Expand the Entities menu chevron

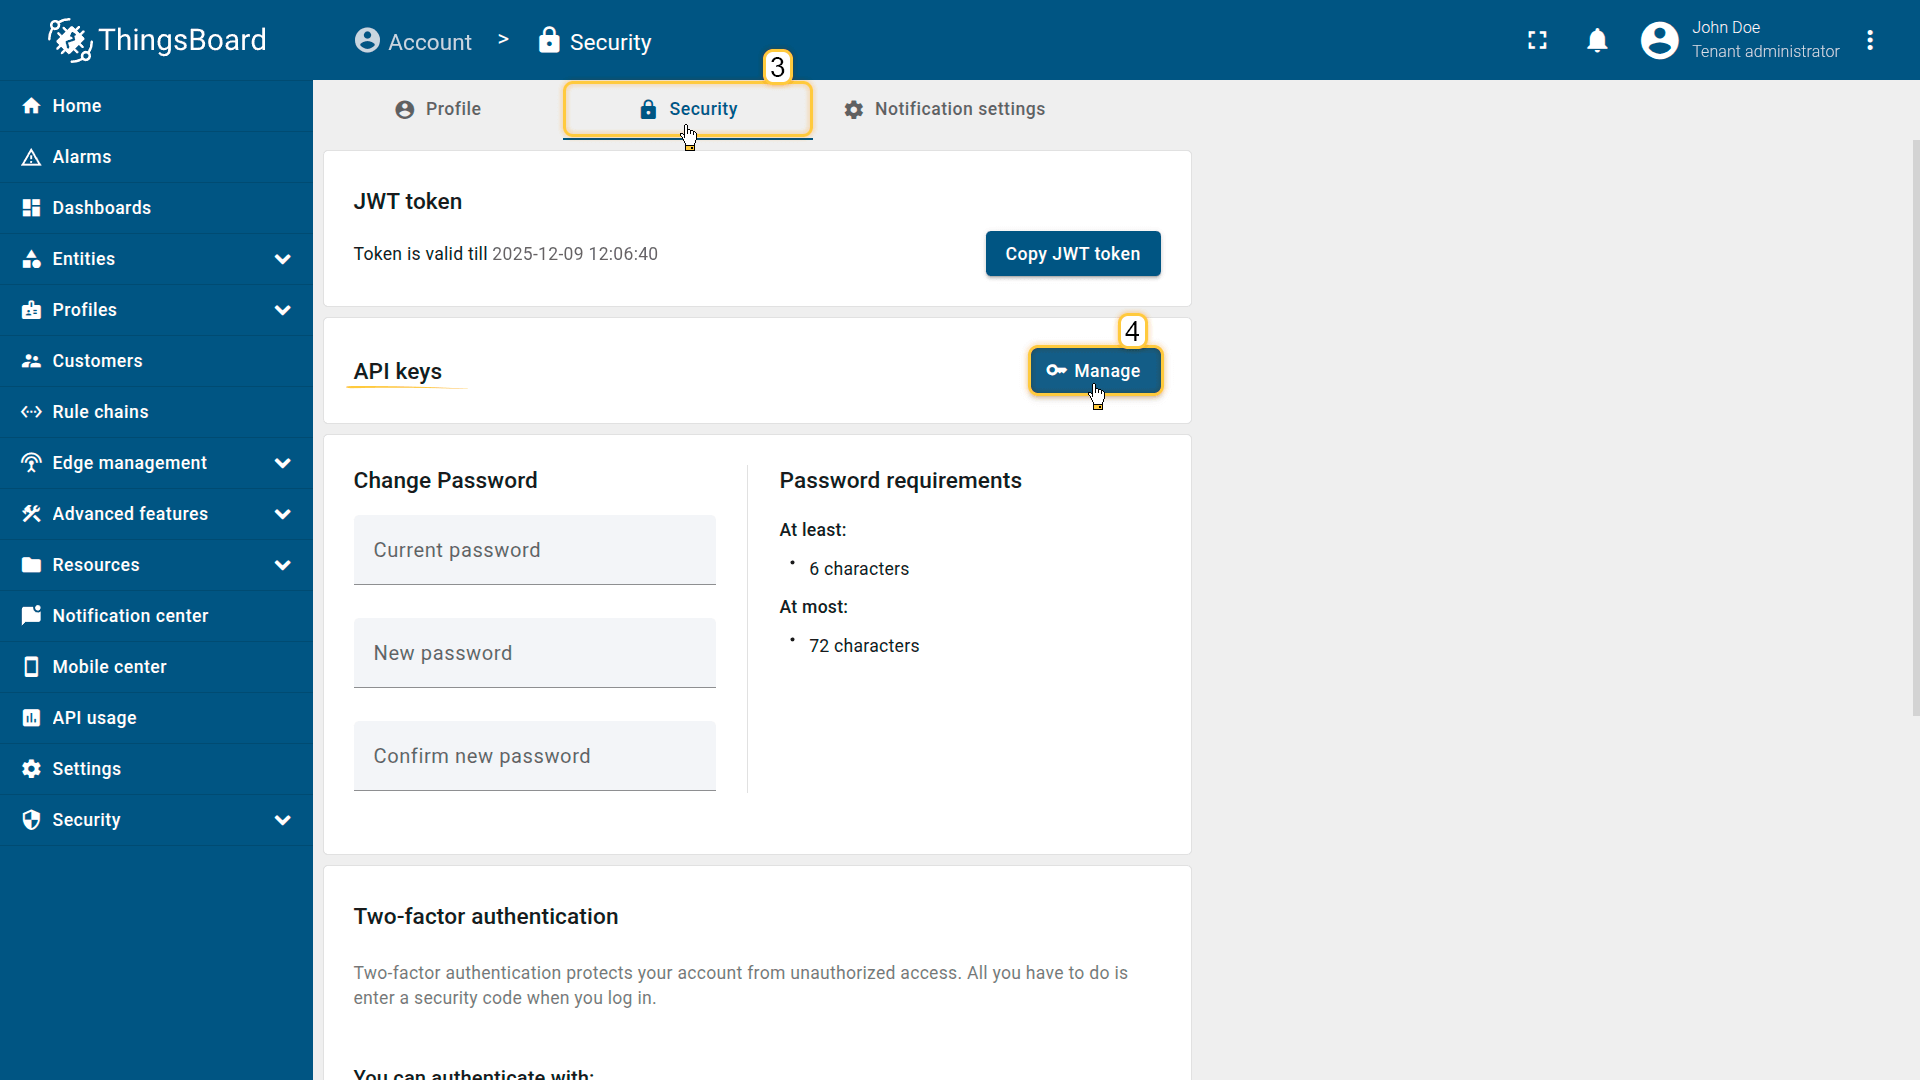[x=283, y=259]
